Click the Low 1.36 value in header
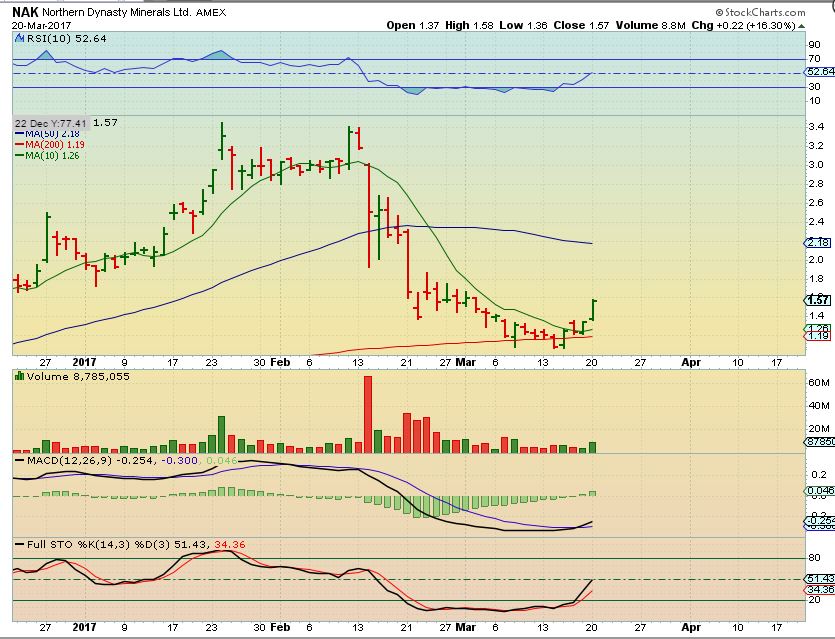This screenshot has height=639, width=835. coord(523,25)
